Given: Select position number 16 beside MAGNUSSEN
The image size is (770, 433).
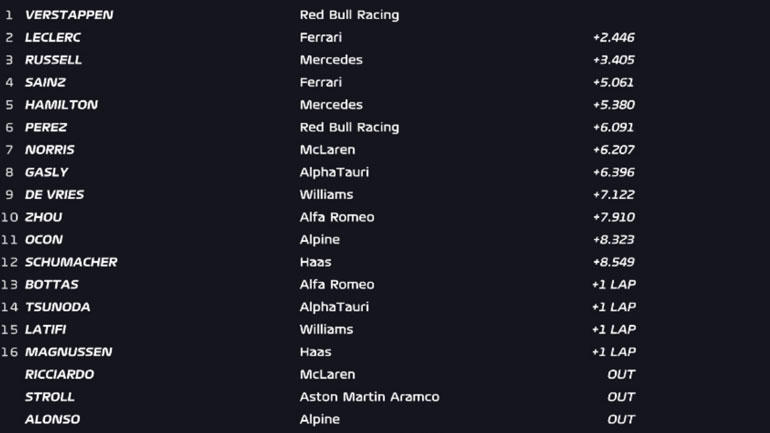Looking at the screenshot, I should (9, 352).
